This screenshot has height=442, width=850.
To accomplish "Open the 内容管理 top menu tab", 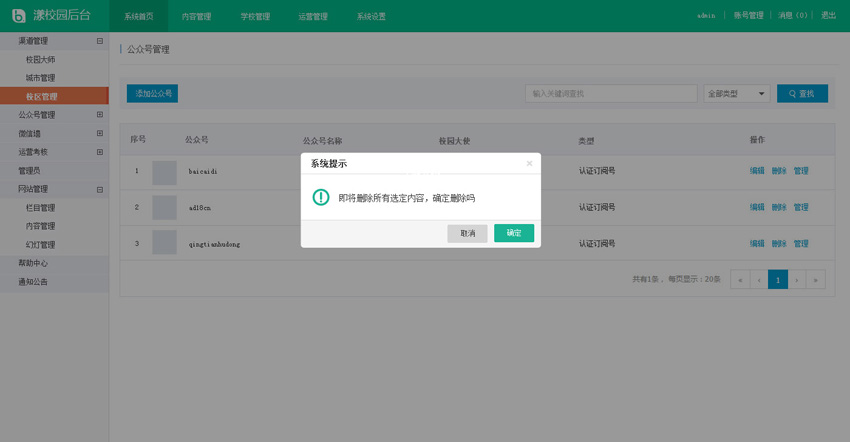I will [x=197, y=17].
